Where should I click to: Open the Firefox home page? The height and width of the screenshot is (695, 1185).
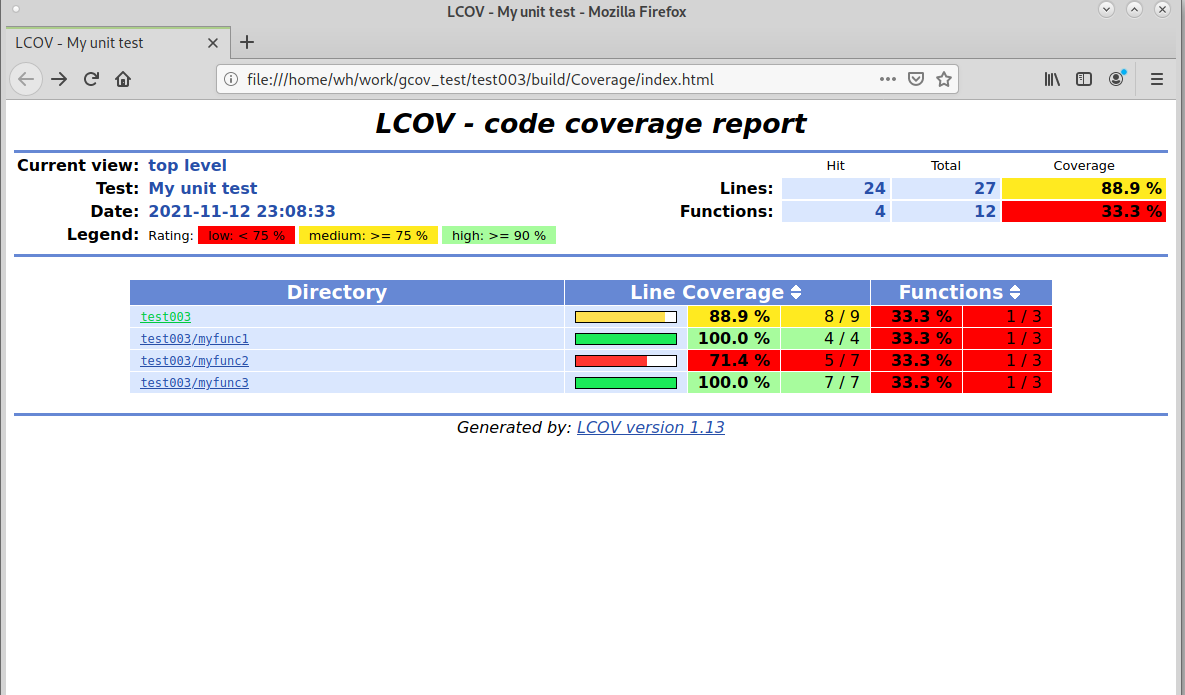123,79
